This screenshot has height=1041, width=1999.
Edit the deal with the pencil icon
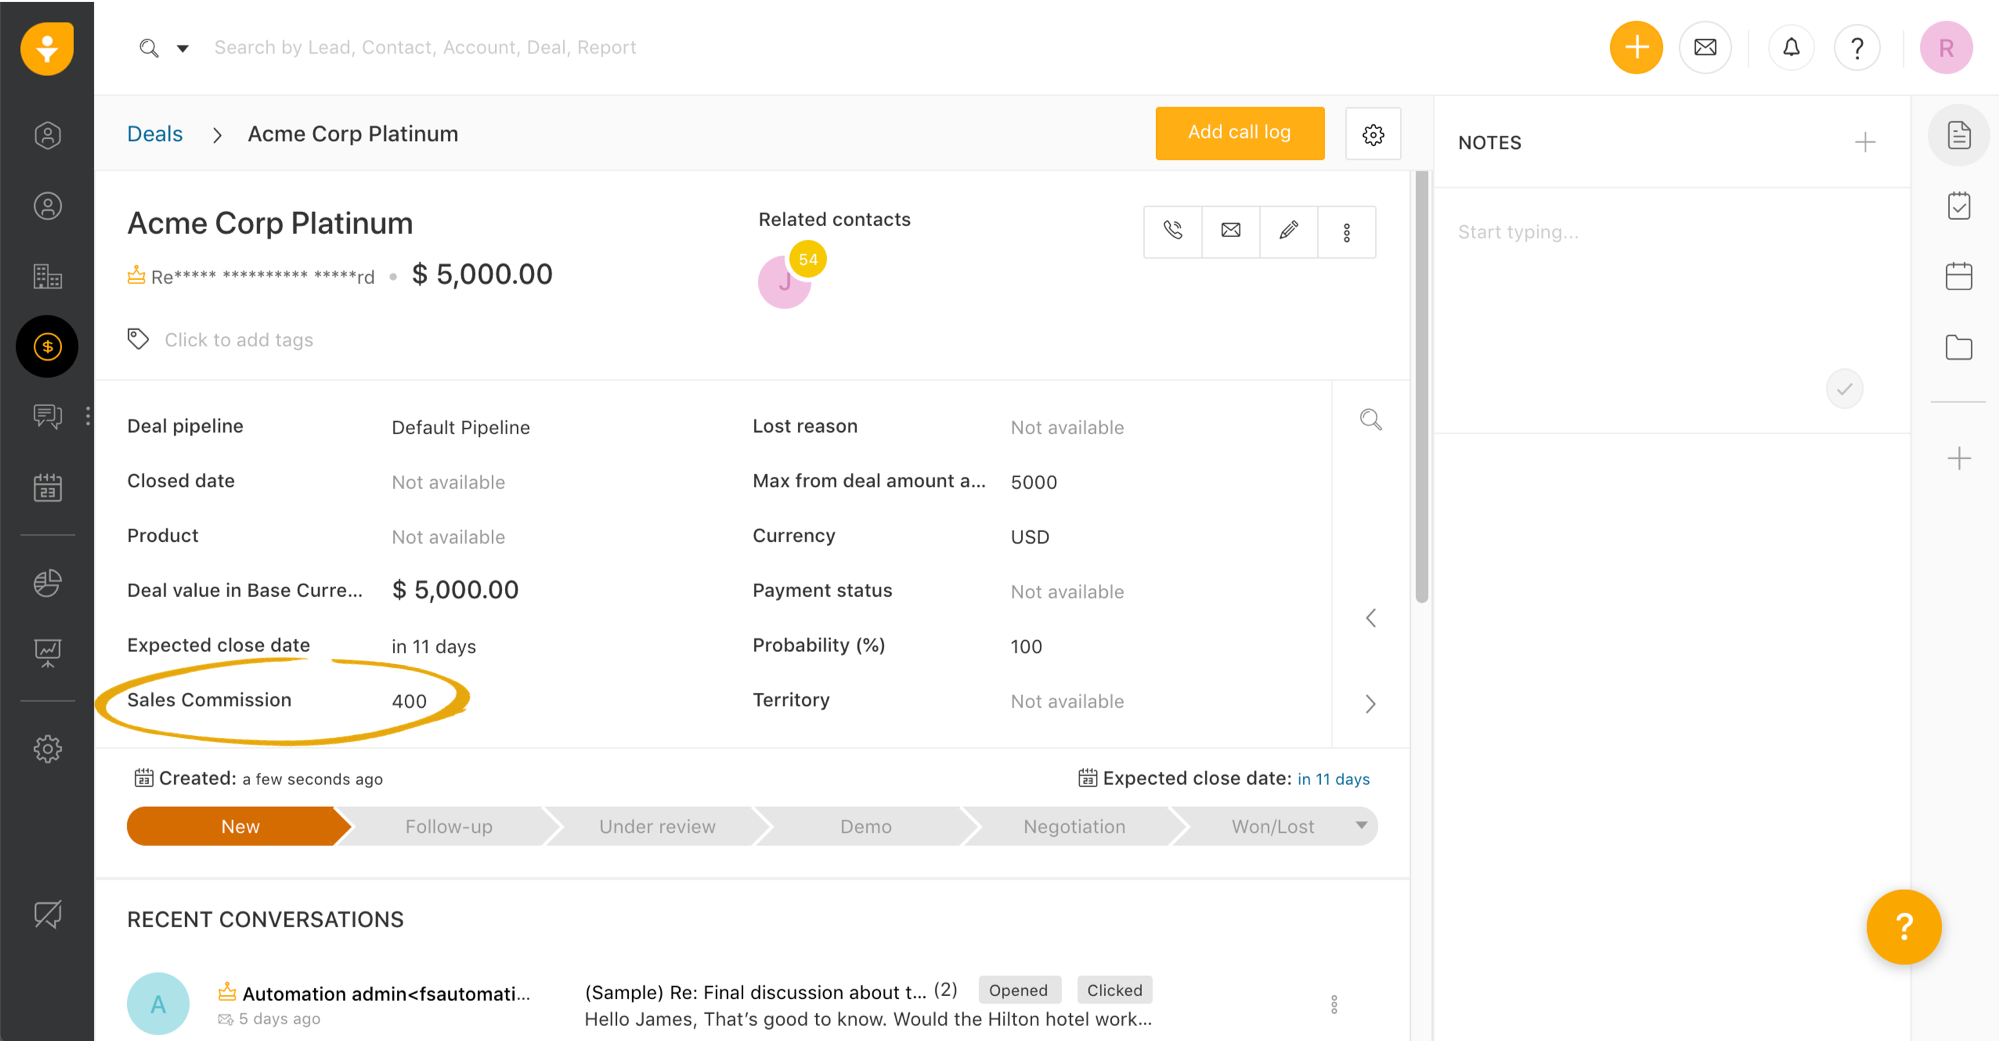click(1289, 231)
